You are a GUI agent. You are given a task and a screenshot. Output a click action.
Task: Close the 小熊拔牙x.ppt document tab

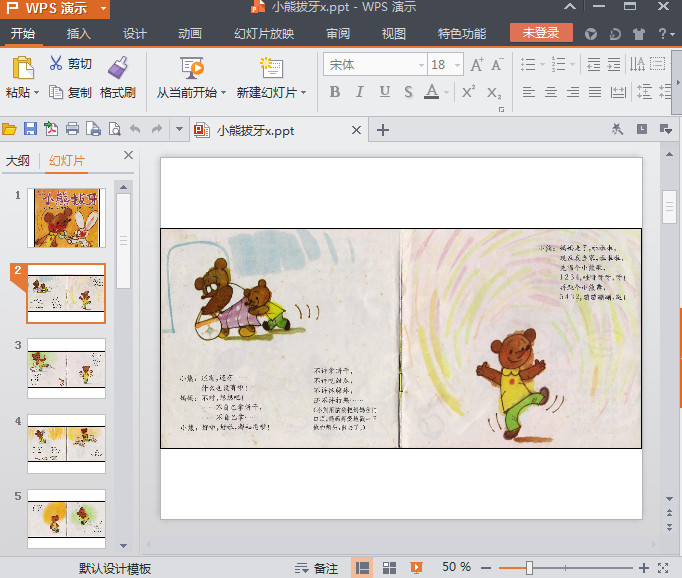(356, 130)
